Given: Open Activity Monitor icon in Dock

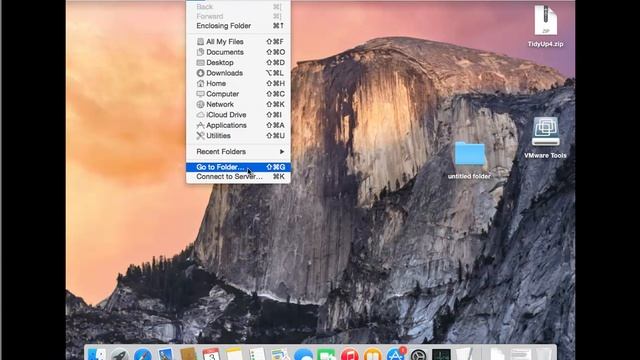Looking at the screenshot, I should (441, 355).
